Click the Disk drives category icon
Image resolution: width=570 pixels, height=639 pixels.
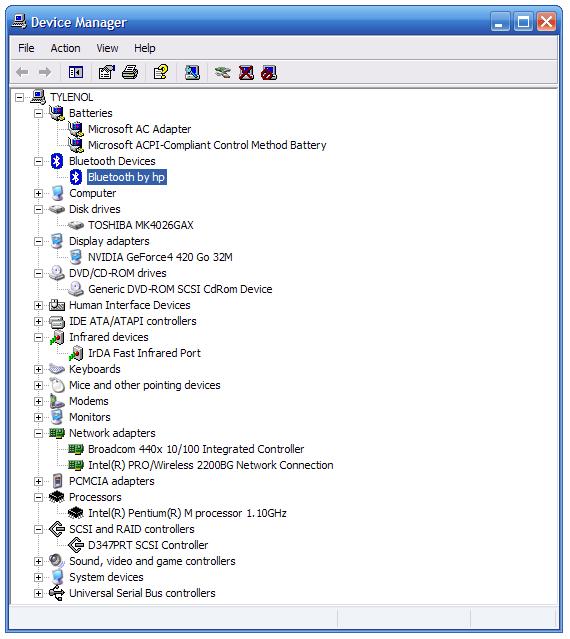point(57,209)
